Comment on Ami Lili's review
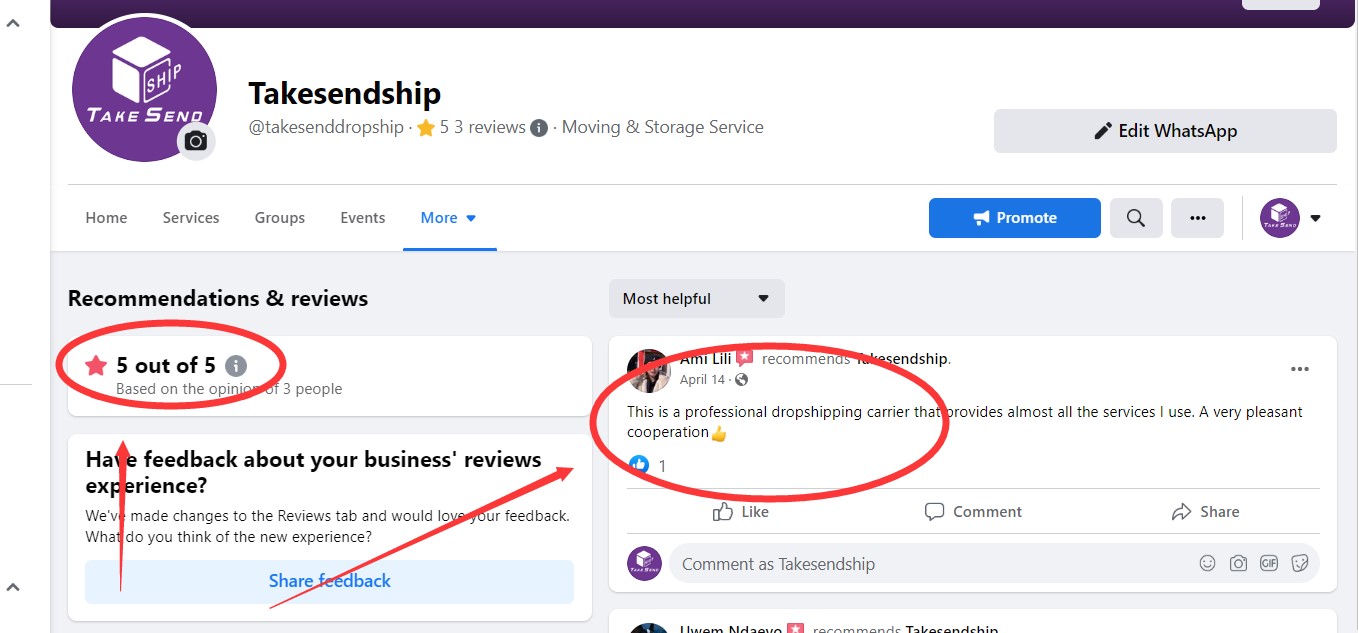1358x633 pixels. pos(973,512)
